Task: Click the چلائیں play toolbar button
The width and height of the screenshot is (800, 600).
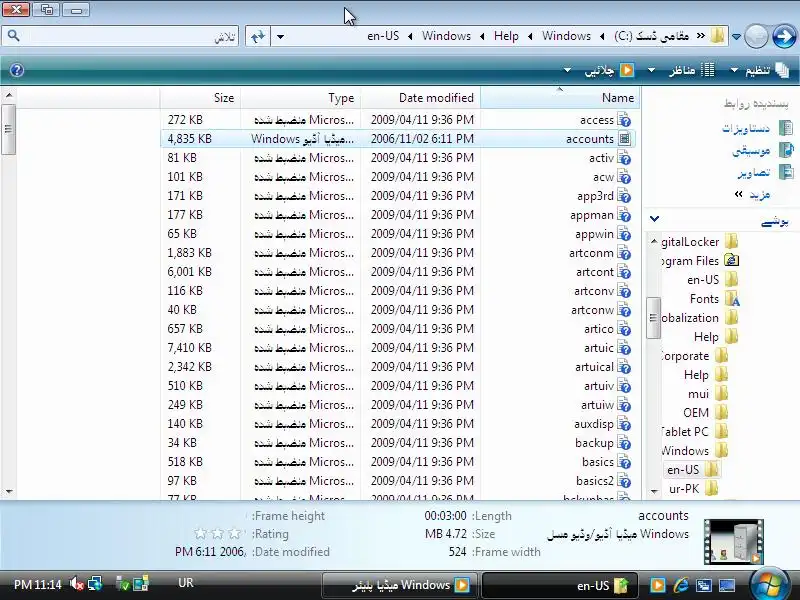Action: pos(609,70)
